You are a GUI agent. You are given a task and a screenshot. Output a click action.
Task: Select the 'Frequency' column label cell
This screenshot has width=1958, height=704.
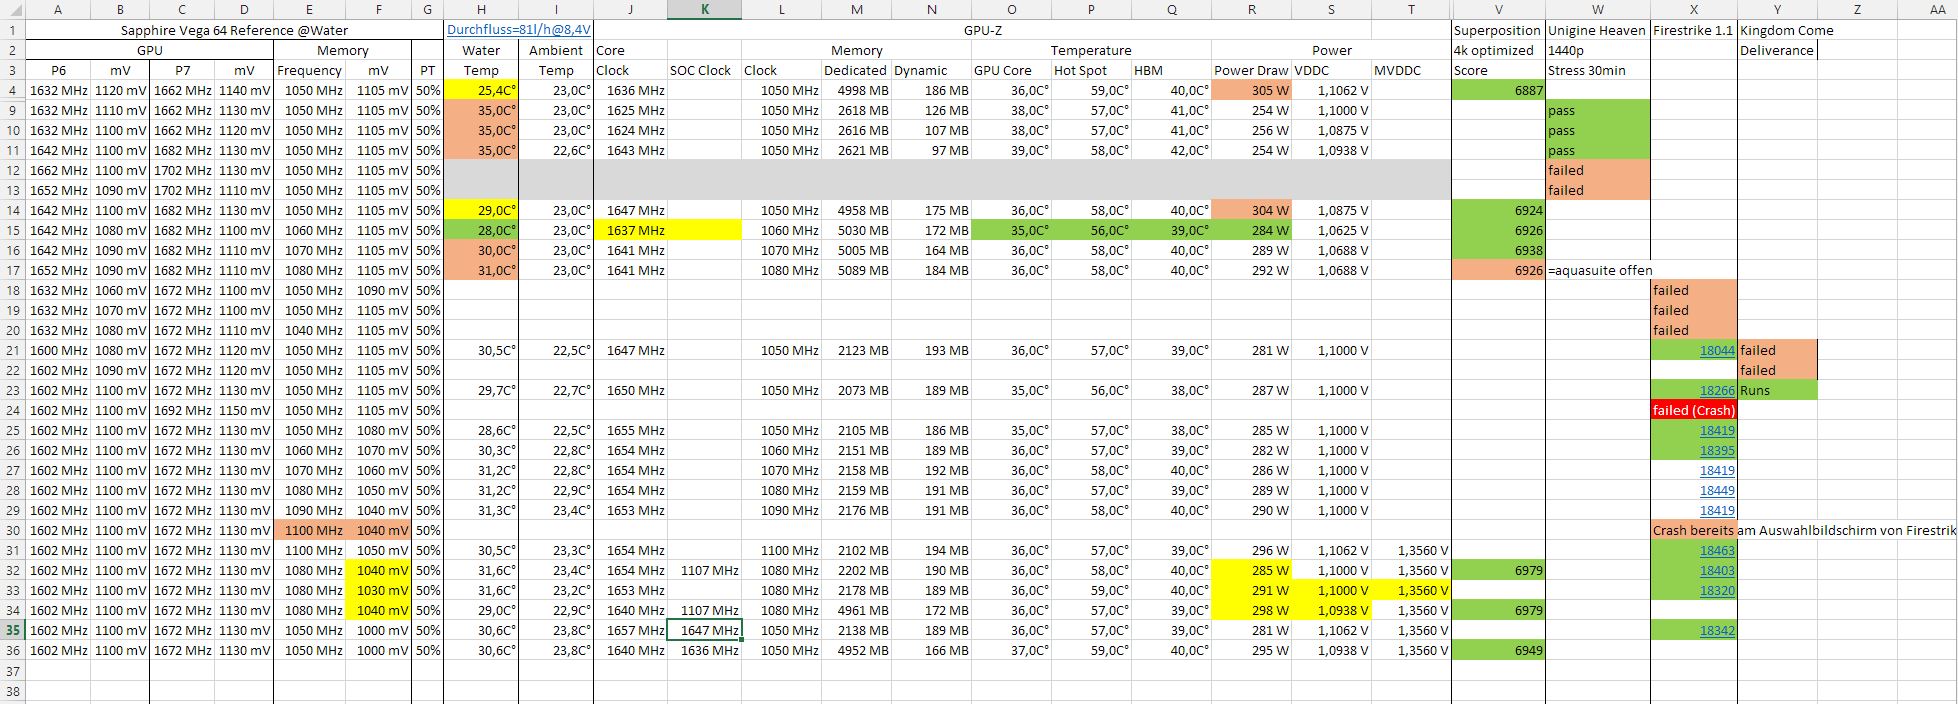pos(309,70)
